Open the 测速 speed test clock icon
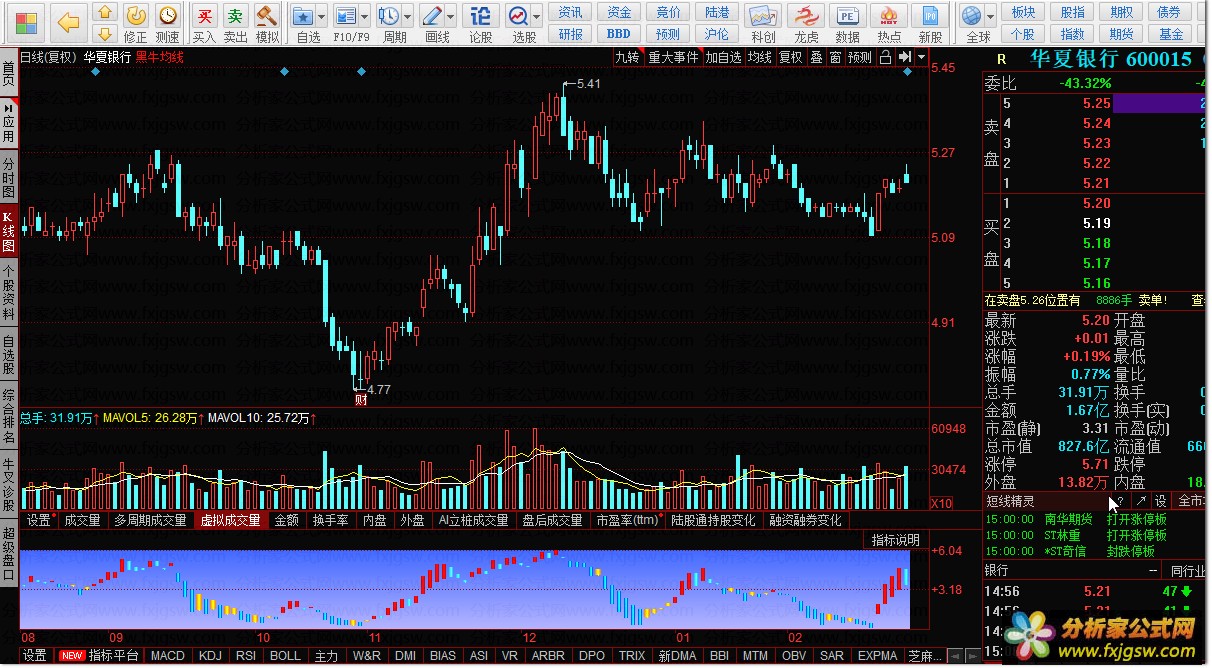 click(x=168, y=16)
